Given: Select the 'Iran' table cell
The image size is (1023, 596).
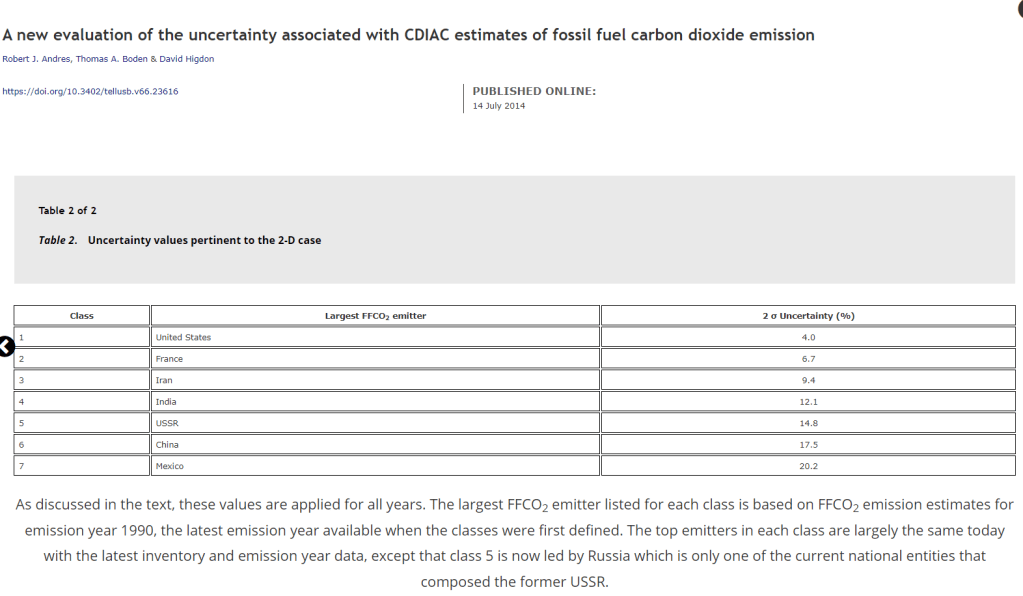Looking at the screenshot, I should pos(166,380).
